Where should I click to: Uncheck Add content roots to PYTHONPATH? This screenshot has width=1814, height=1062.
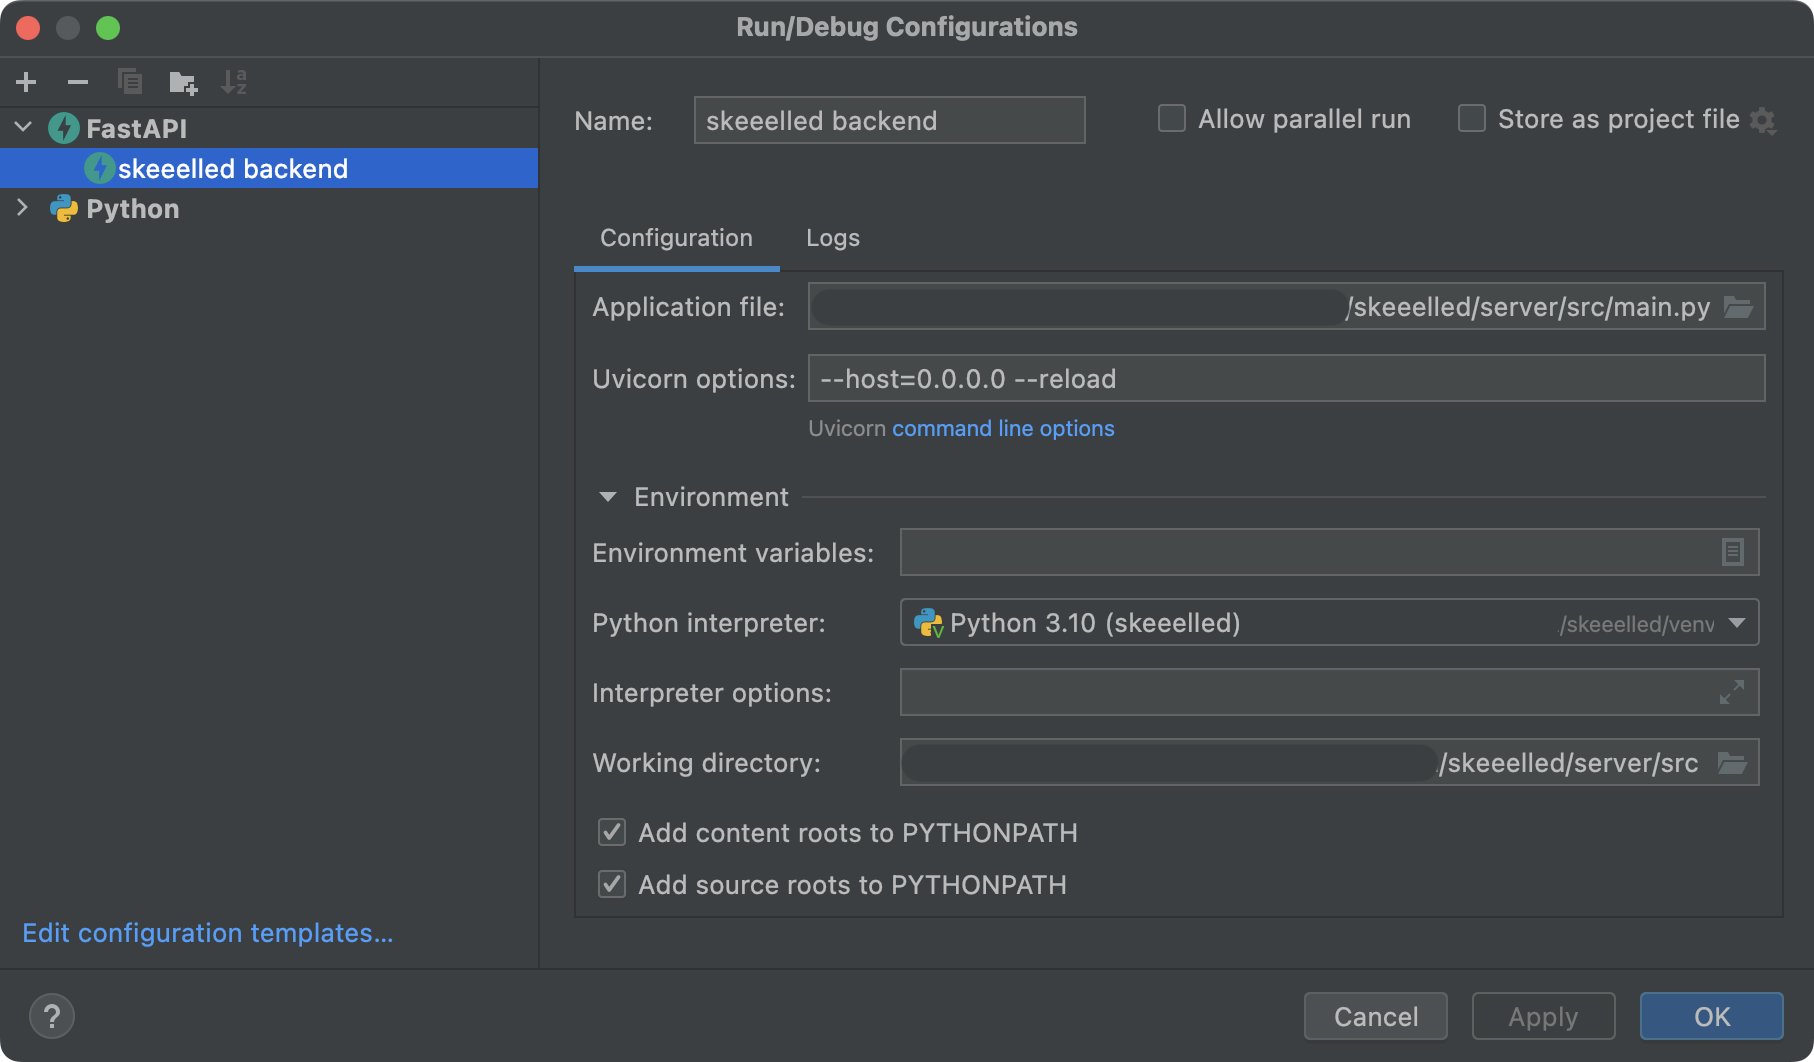pyautogui.click(x=612, y=832)
